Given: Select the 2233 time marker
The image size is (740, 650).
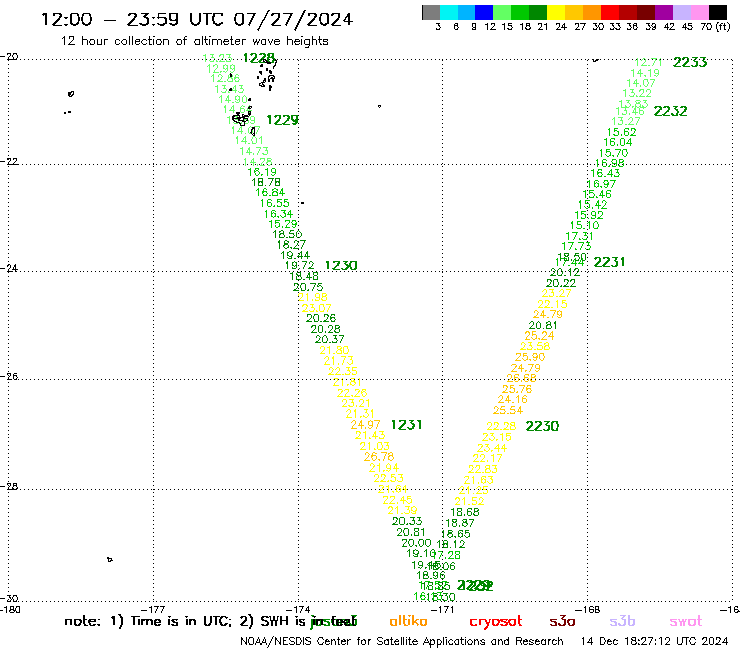Looking at the screenshot, I should 690,62.
